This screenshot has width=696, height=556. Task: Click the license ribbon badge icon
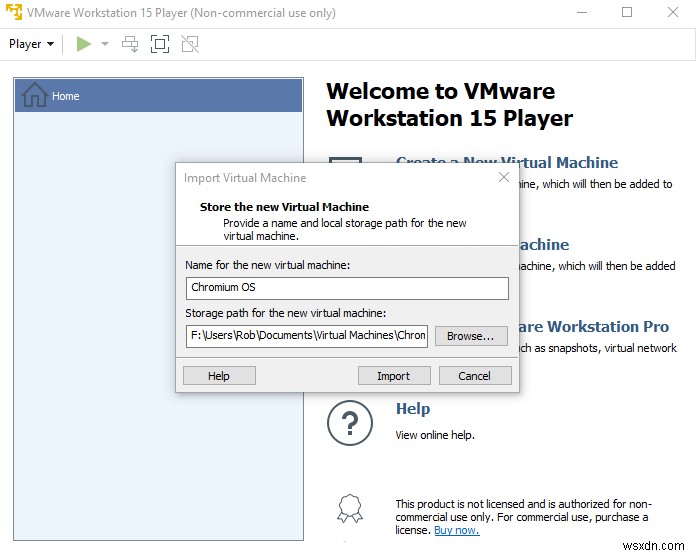[x=350, y=508]
